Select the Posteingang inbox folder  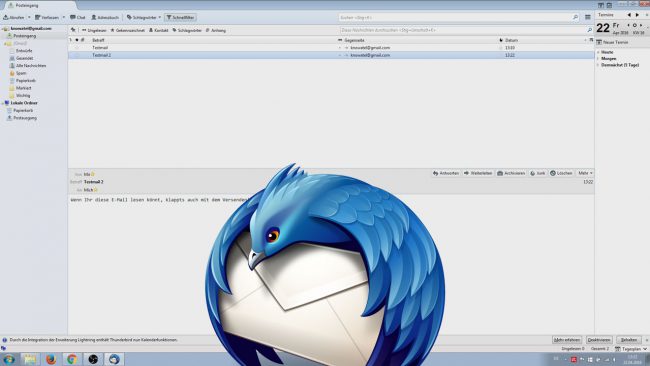[24, 36]
